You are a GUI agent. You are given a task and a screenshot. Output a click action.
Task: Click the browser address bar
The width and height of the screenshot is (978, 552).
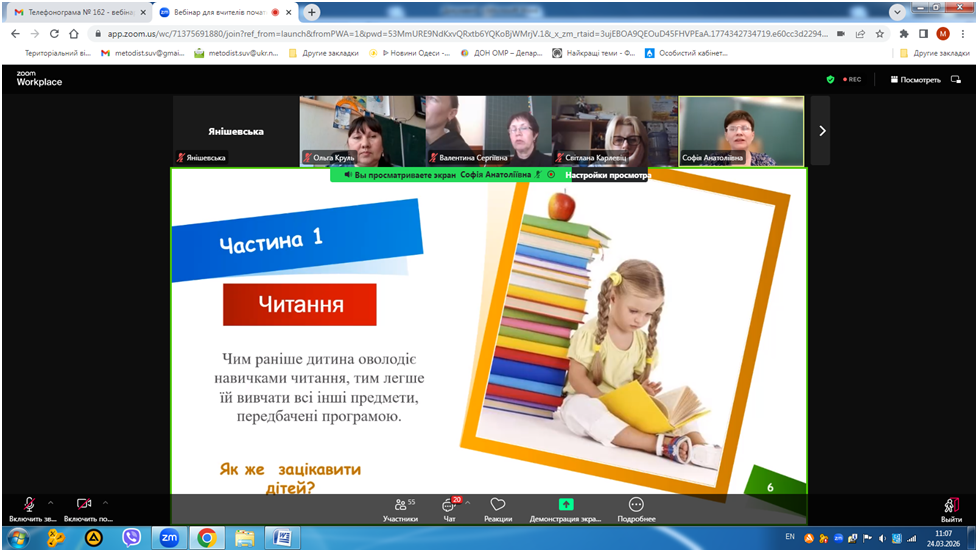pyautogui.click(x=450, y=33)
